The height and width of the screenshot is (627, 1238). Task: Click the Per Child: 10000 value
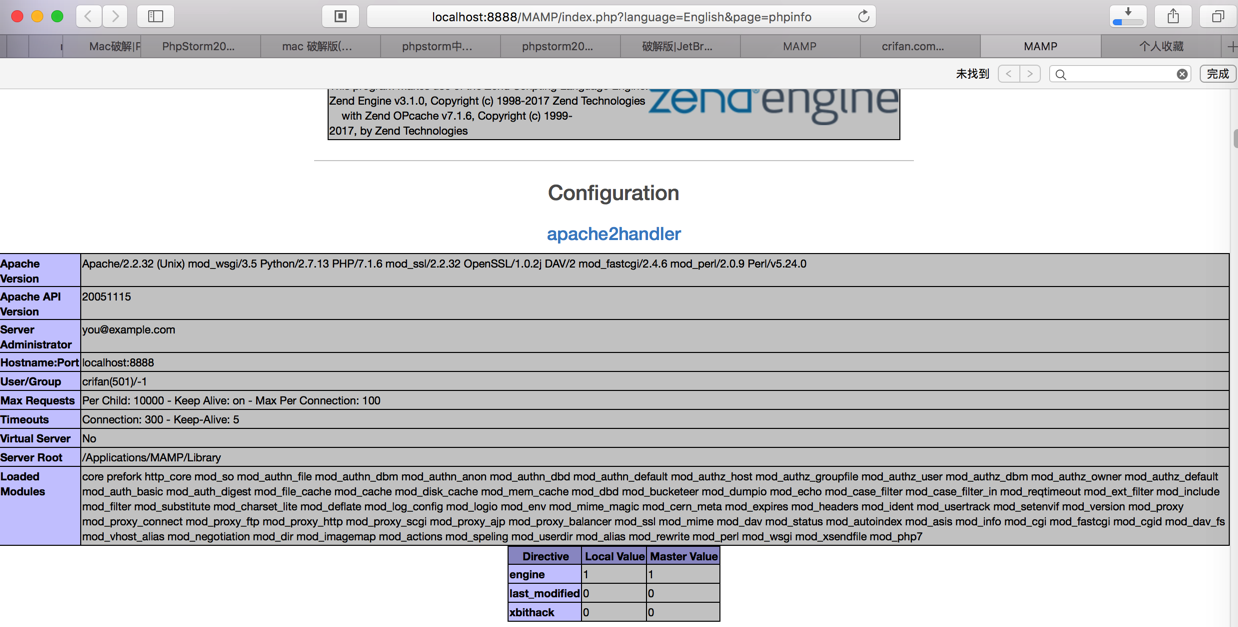pyautogui.click(x=231, y=401)
